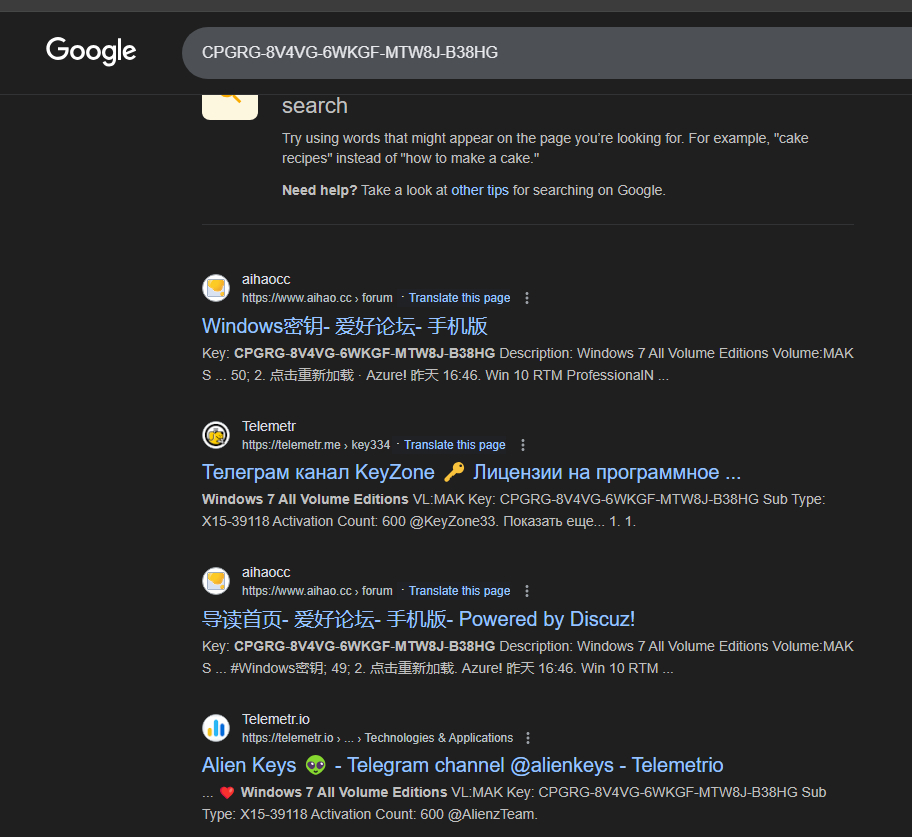
Task: Translate the Telemetr key334 result page
Action: 455,445
